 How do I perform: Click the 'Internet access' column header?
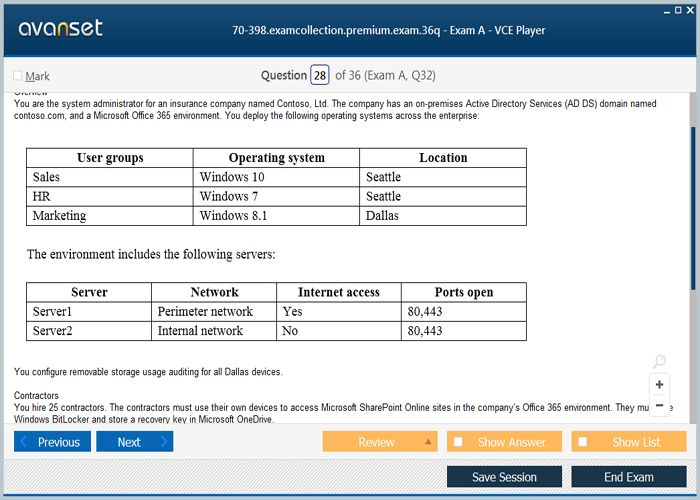pyautogui.click(x=339, y=292)
